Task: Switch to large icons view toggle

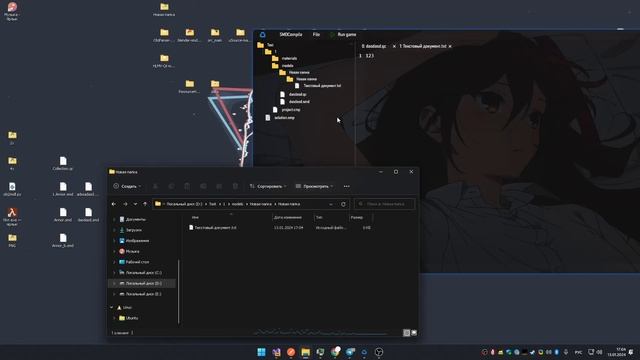Action: click(x=414, y=333)
